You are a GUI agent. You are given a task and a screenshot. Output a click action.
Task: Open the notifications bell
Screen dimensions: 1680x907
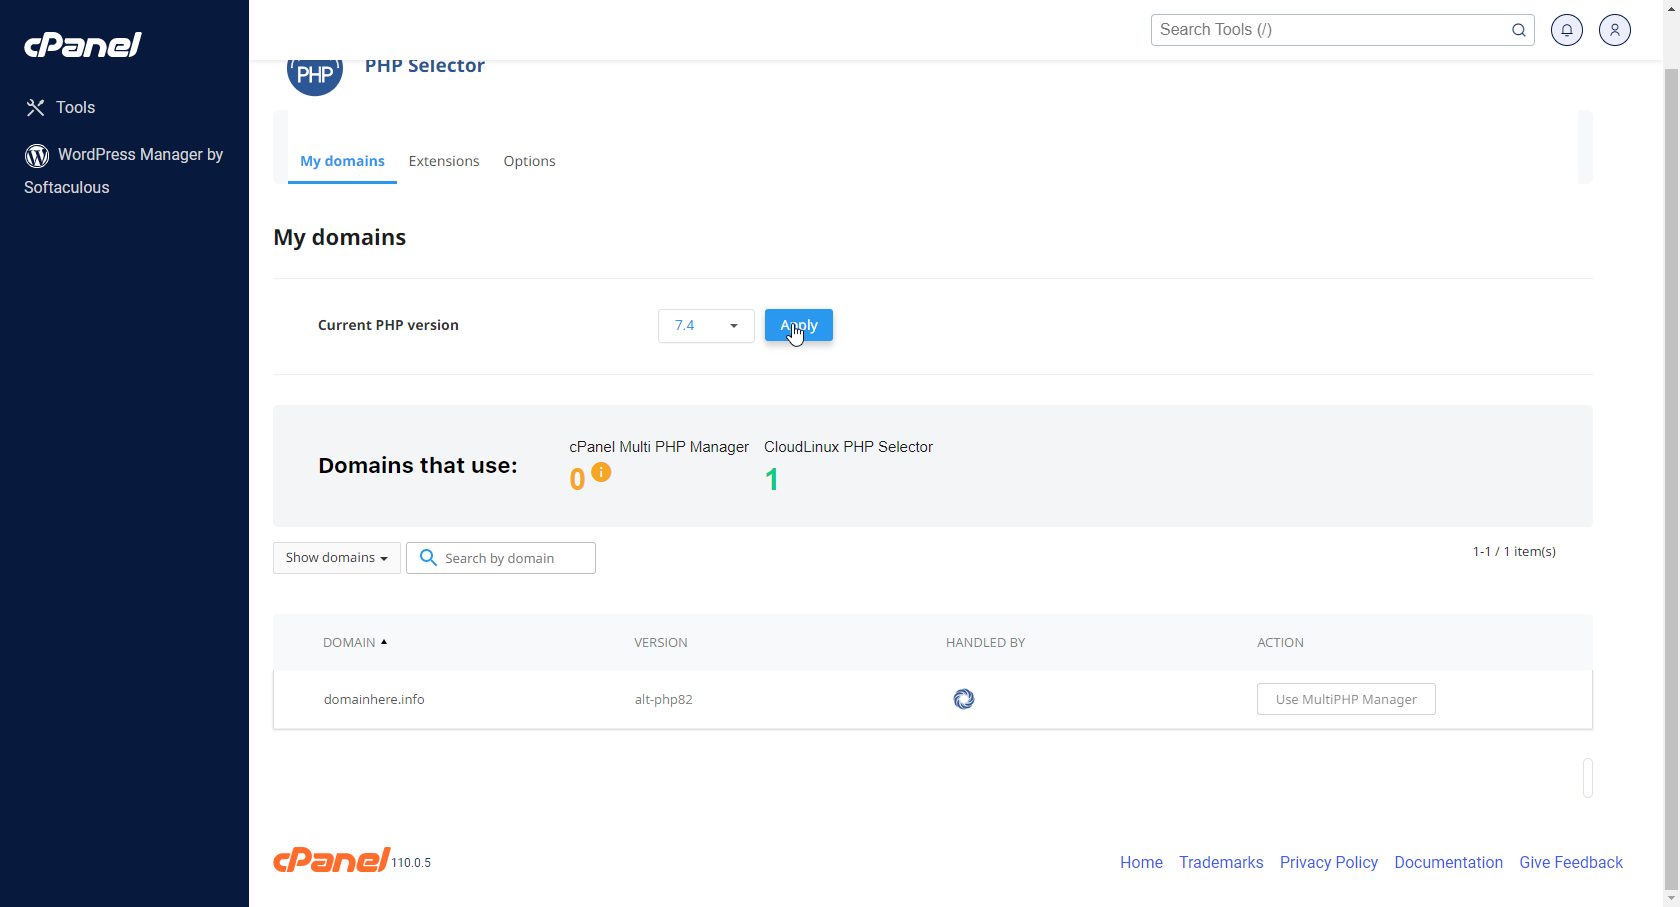tap(1567, 30)
